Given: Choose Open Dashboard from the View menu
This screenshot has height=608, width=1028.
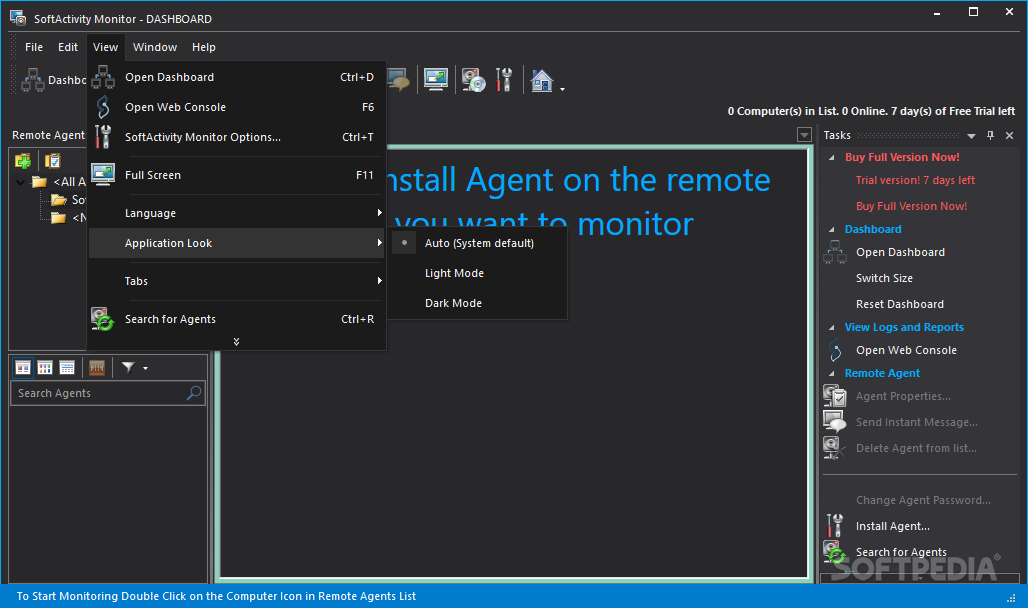Looking at the screenshot, I should click(x=236, y=77).
